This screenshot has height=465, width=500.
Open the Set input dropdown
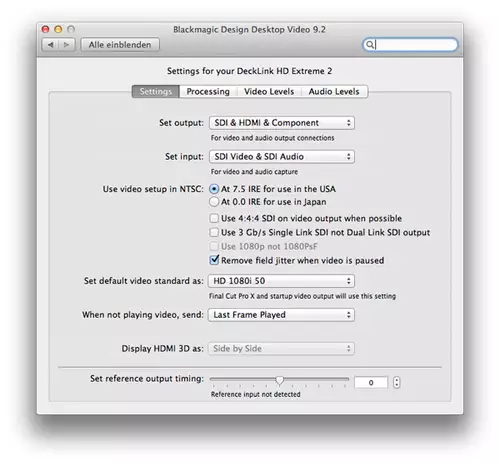(x=282, y=156)
